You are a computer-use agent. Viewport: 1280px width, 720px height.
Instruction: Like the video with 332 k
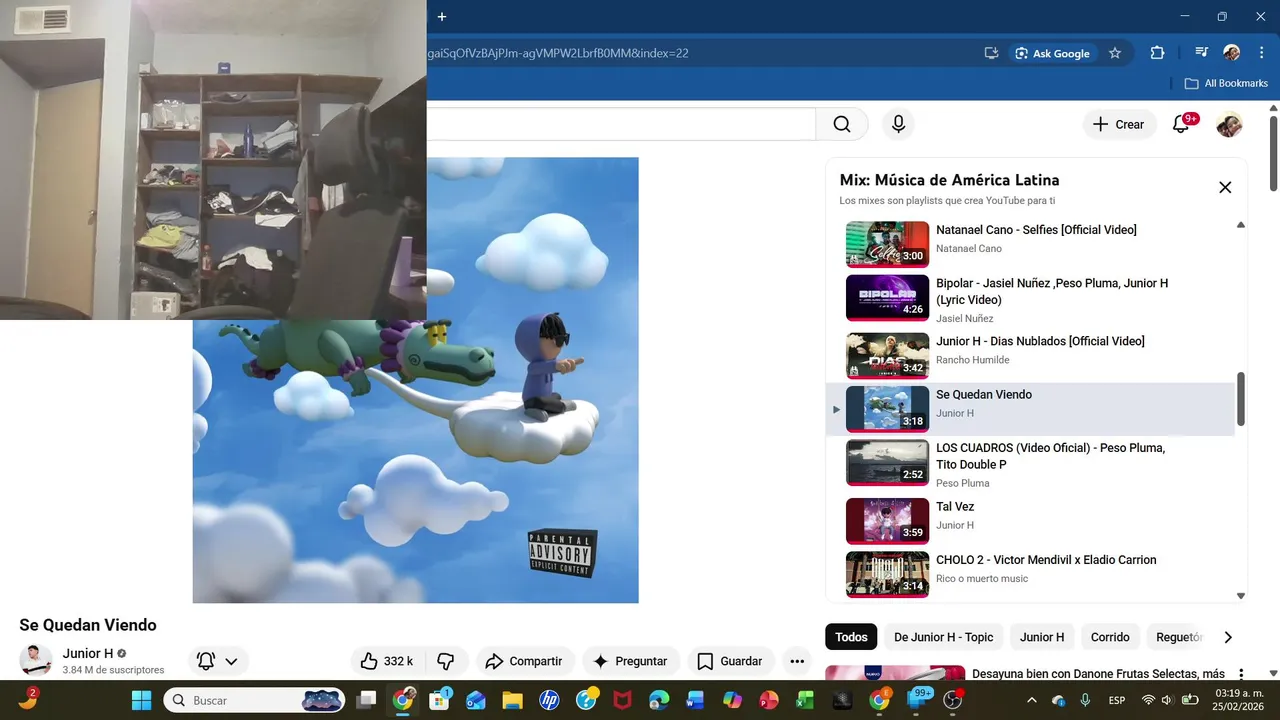(x=387, y=661)
